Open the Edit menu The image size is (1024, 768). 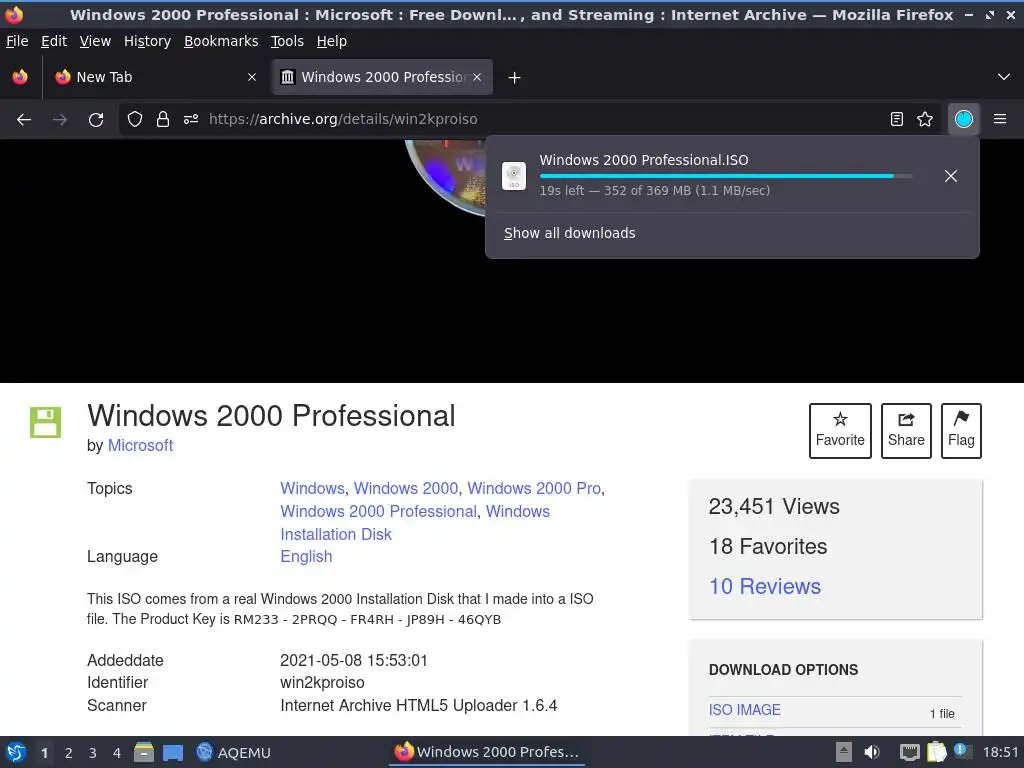click(x=54, y=41)
